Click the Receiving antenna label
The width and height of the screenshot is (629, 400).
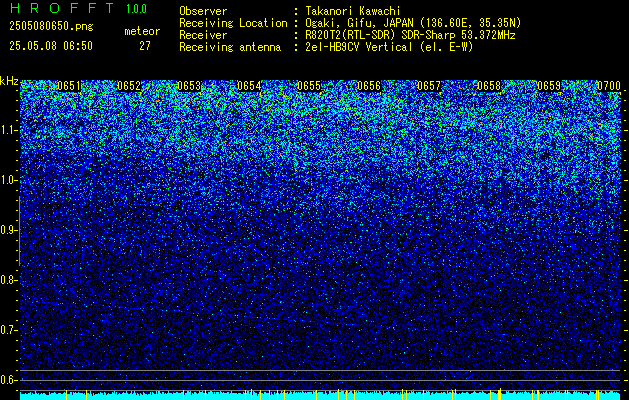pos(230,47)
